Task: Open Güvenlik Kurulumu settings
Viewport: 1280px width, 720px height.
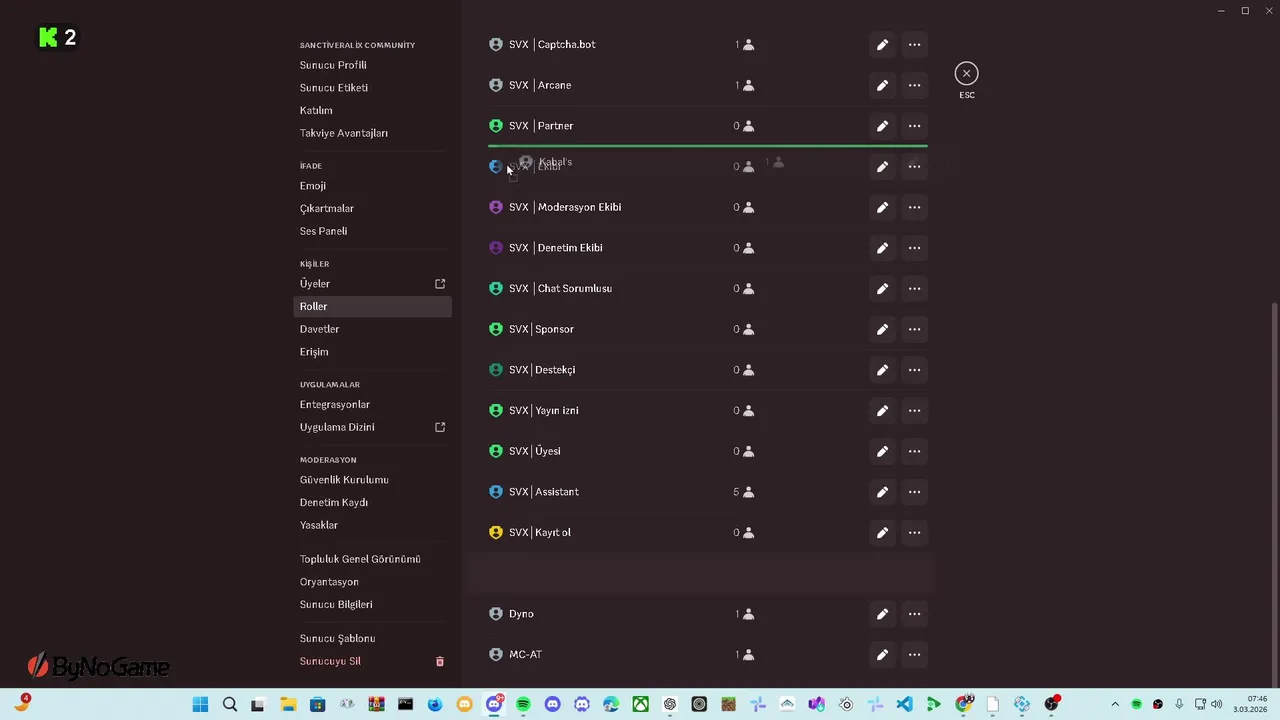Action: pos(344,480)
